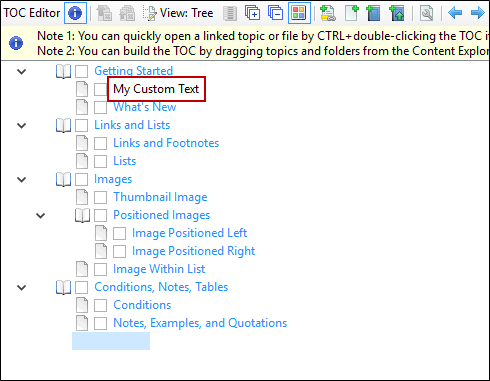The image size is (490, 381).
Task: Collapse the Getting Started book
Action: pos(22,71)
